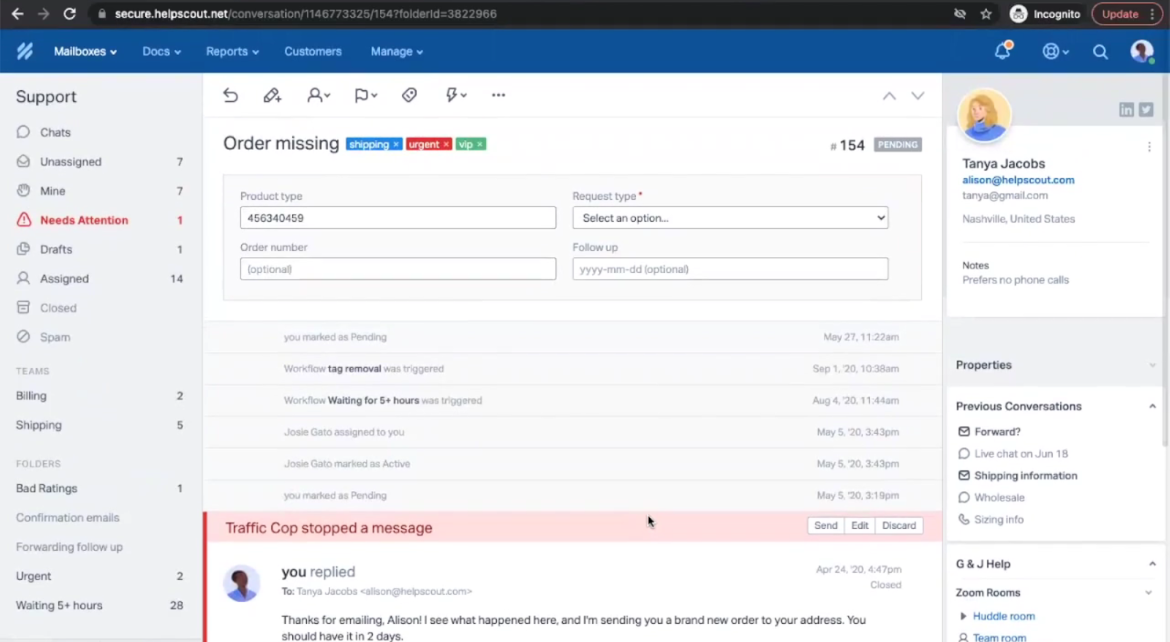Bookmark this page with star icon
The width and height of the screenshot is (1170, 642).
coord(986,13)
